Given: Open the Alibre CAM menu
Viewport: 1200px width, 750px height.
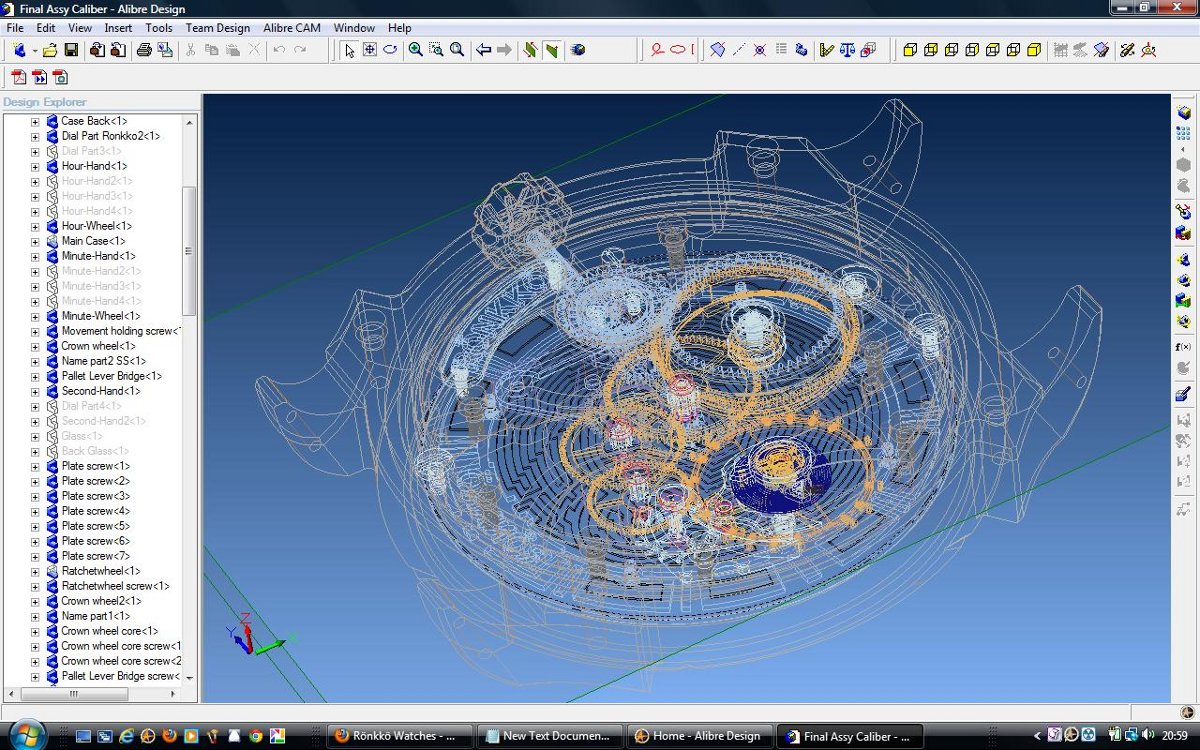Looking at the screenshot, I should click(292, 28).
